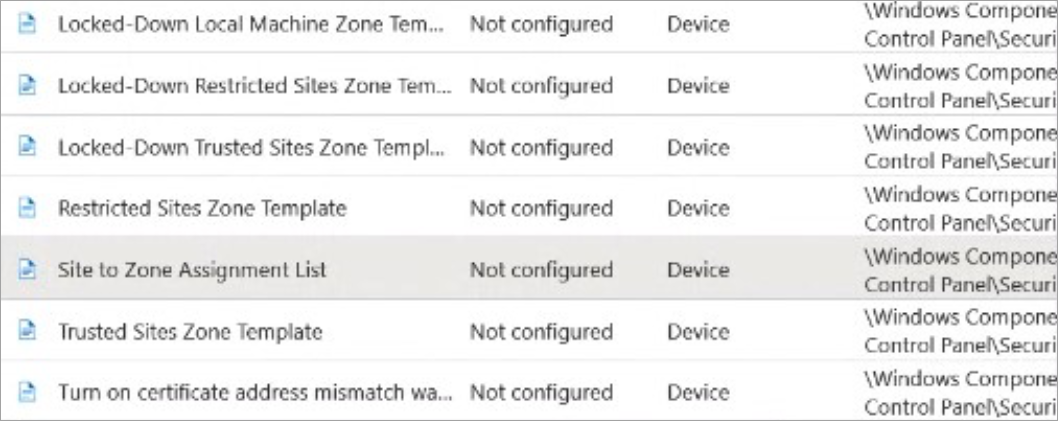The image size is (1058, 421).
Task: Click document icon beside Trusted Sites Zone Template
Action: (29, 331)
